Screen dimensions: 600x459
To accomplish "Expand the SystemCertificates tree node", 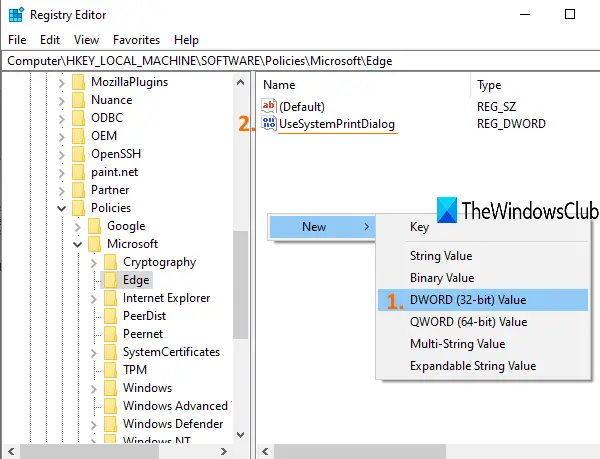I will tap(94, 352).
